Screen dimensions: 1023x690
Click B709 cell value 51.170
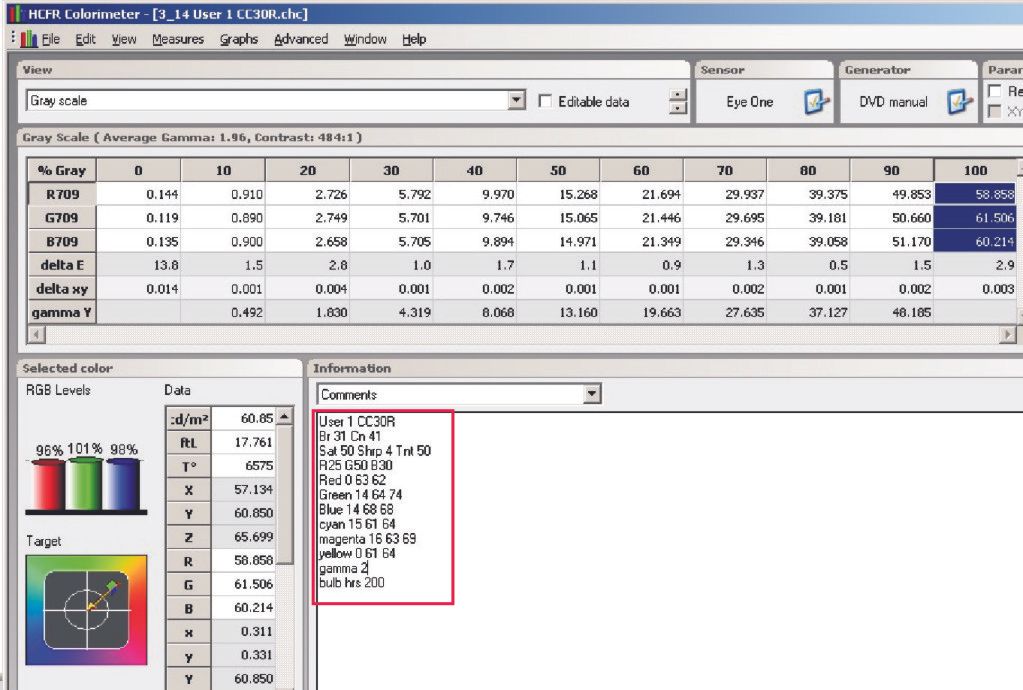tap(892, 241)
